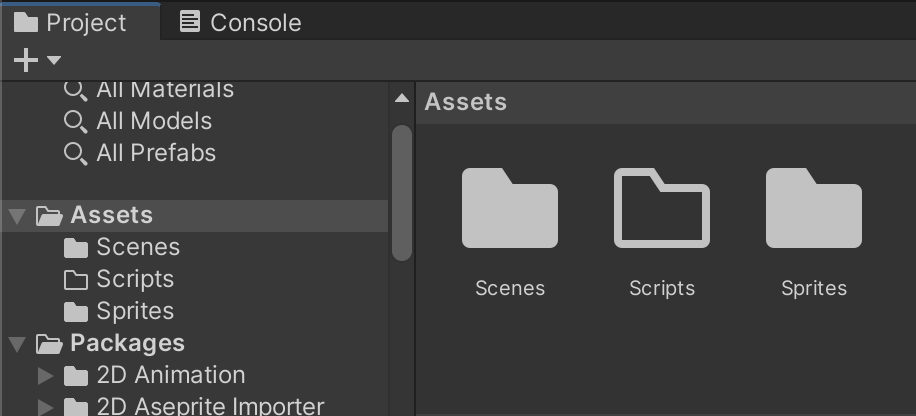
Task: Expand the 2D Aseprite Importer package
Action: click(45, 406)
